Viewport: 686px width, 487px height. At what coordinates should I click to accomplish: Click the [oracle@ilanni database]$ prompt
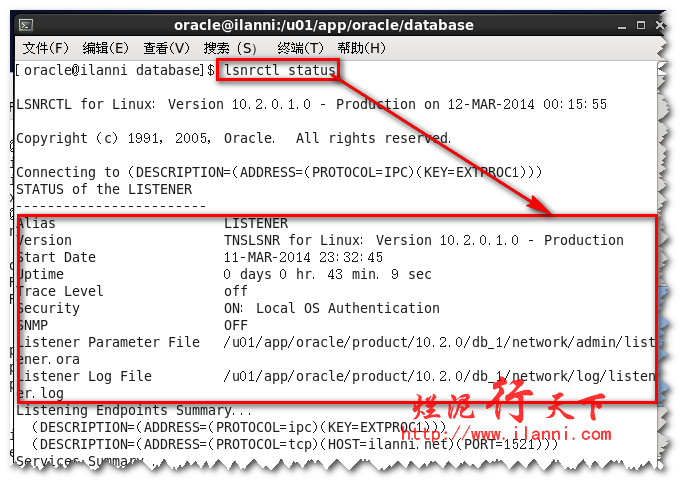coord(111,71)
